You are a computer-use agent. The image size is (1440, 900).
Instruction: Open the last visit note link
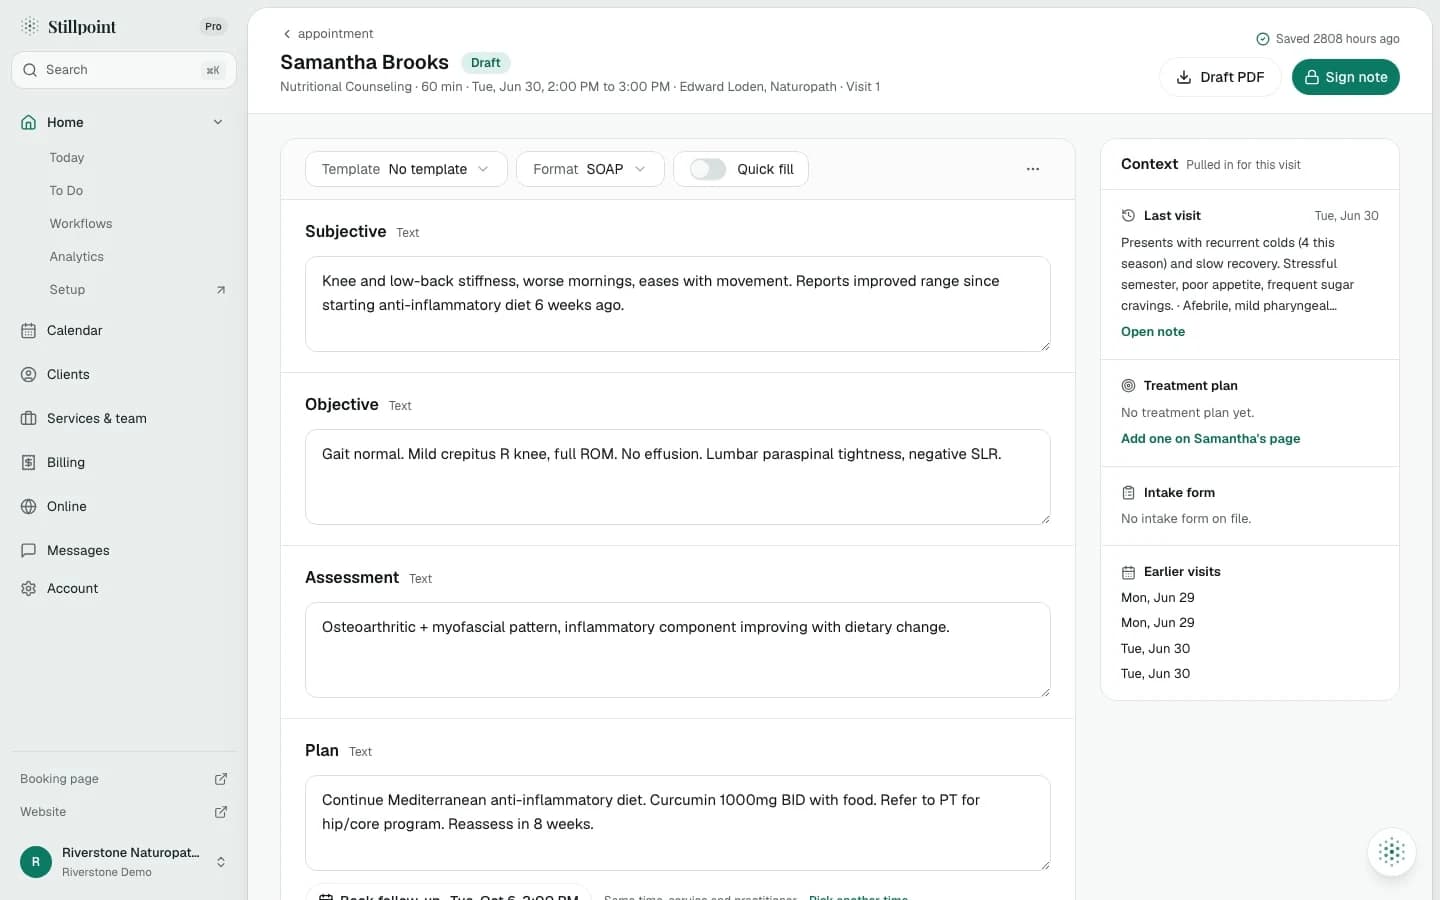tap(1153, 332)
